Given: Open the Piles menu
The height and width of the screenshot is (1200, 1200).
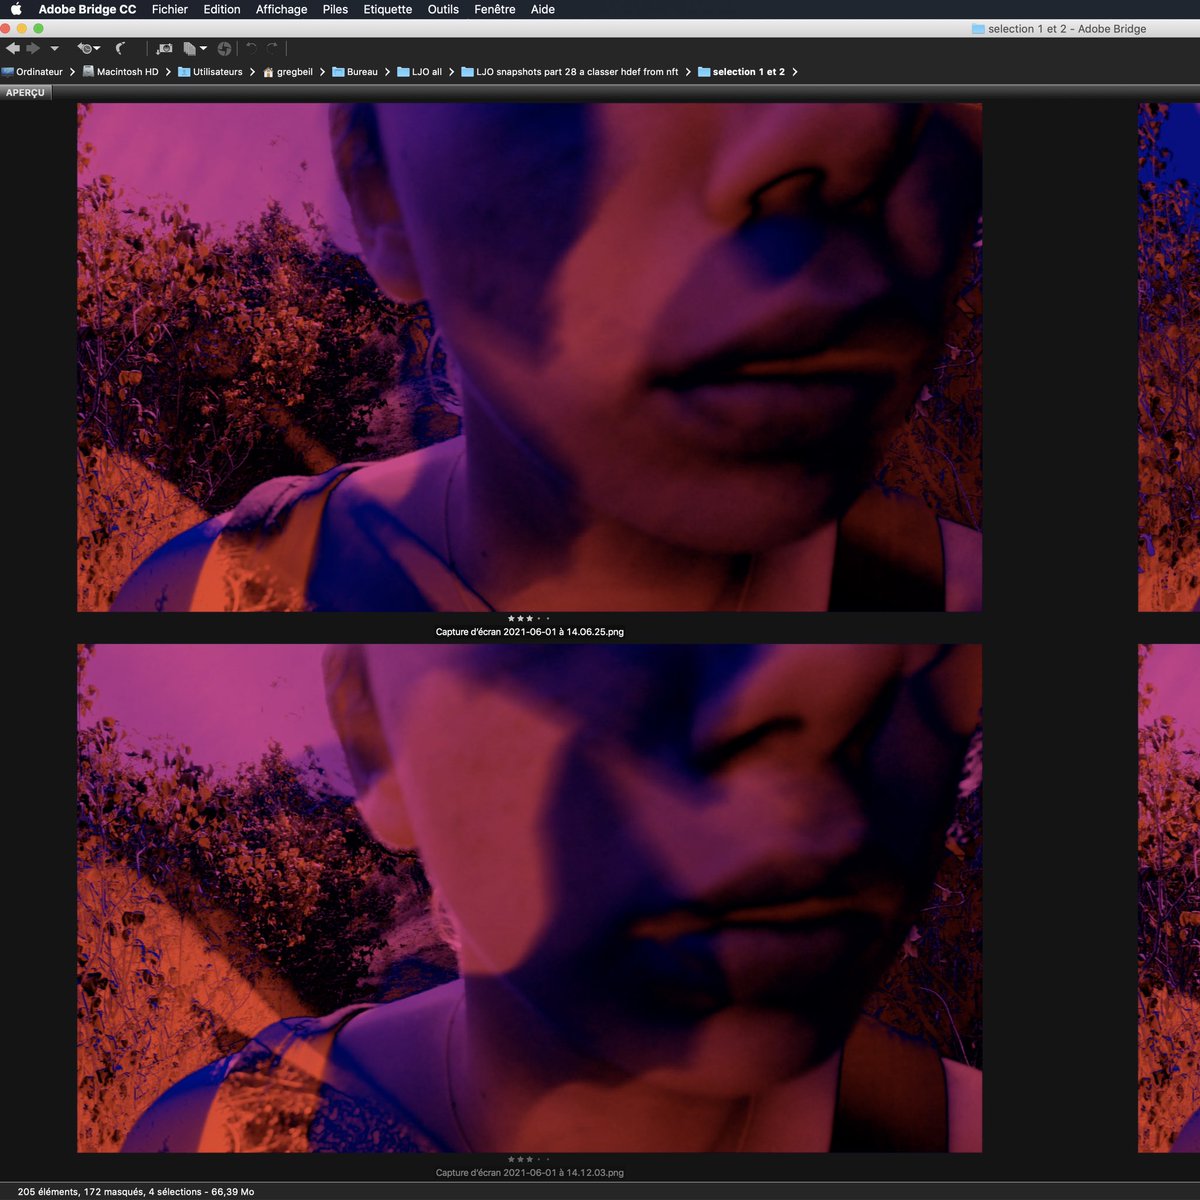Looking at the screenshot, I should 336,9.
